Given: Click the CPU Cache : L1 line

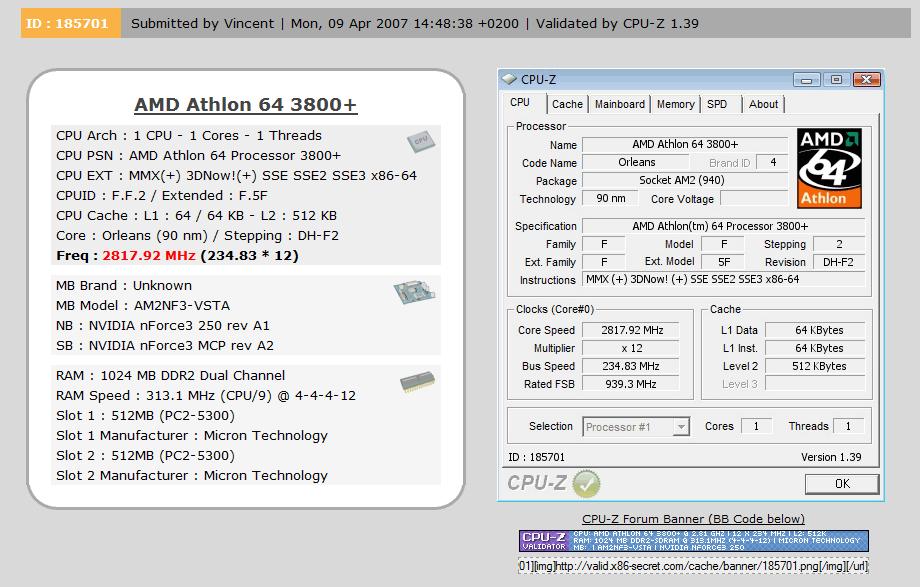Looking at the screenshot, I should click(x=197, y=215).
